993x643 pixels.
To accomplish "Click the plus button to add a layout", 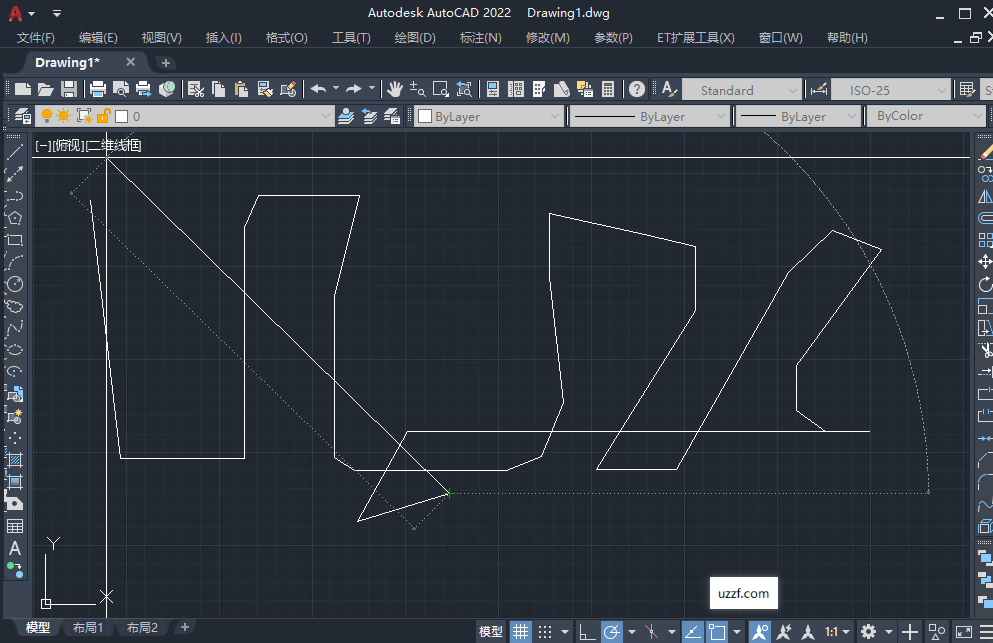I will 184,627.
